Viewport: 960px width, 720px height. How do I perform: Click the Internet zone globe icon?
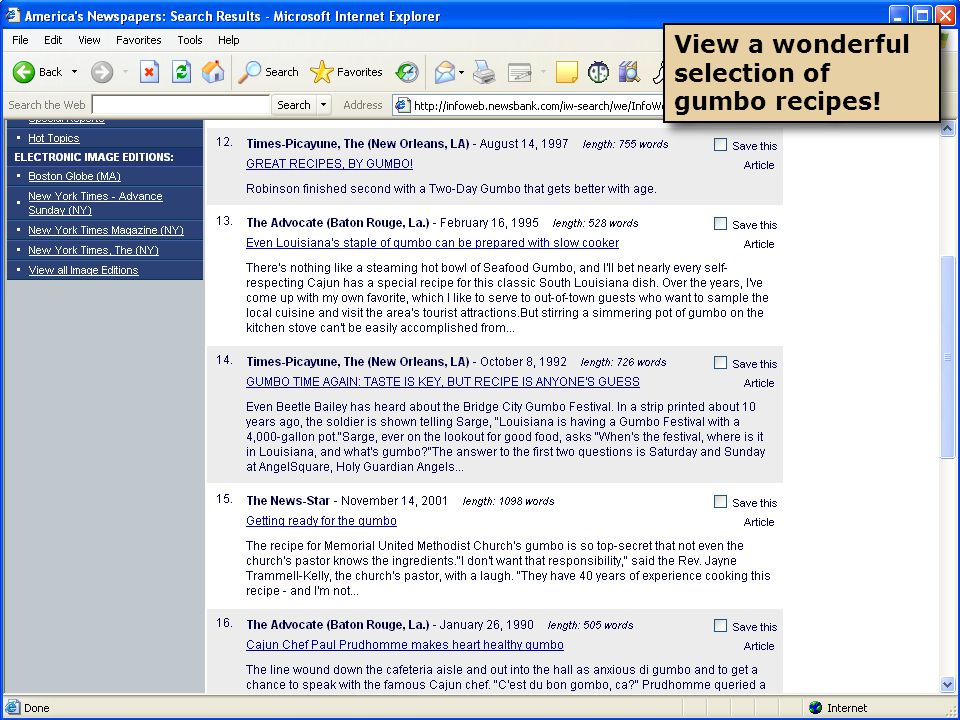point(815,708)
